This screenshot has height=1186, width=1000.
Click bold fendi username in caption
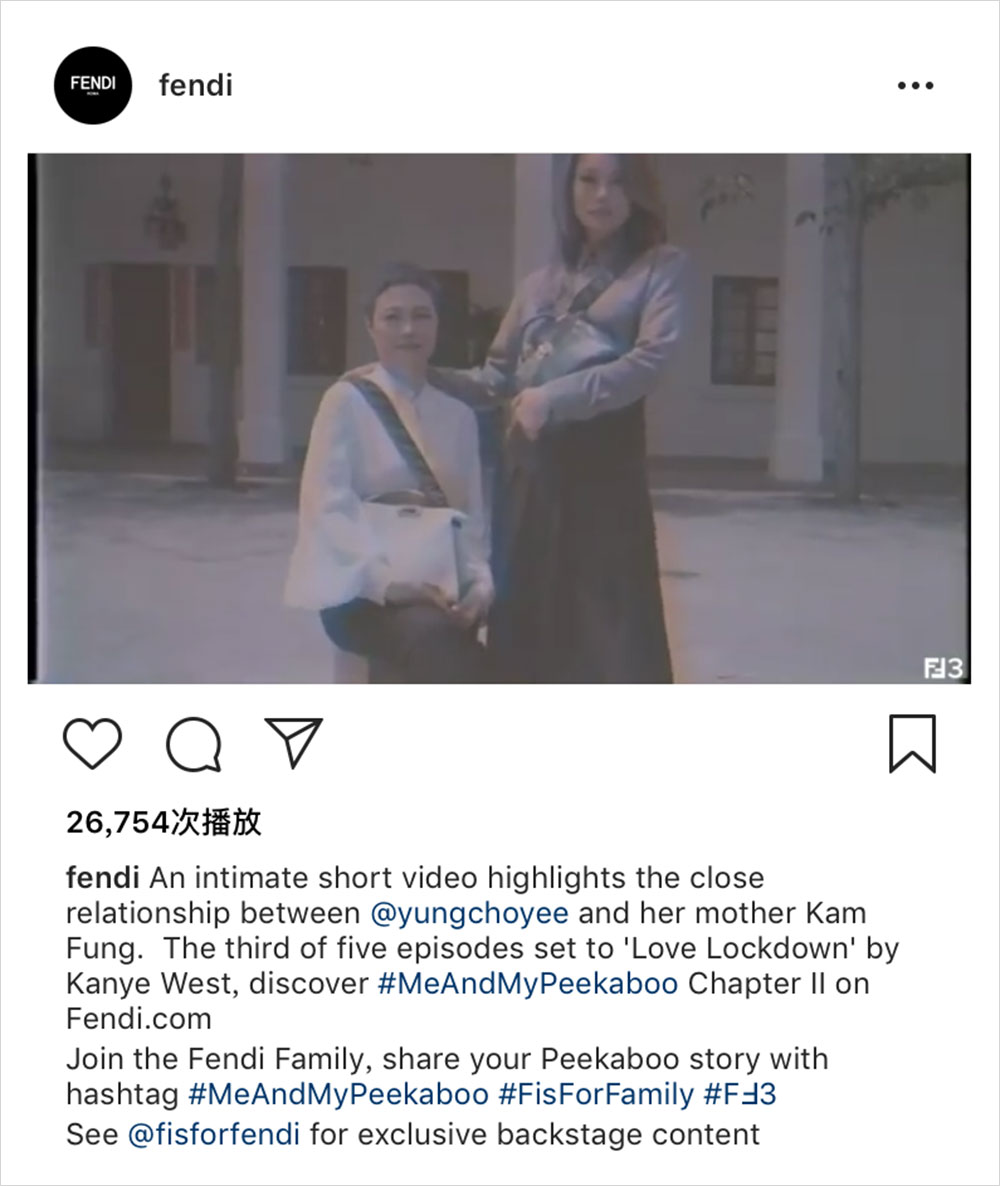pyautogui.click(x=103, y=877)
